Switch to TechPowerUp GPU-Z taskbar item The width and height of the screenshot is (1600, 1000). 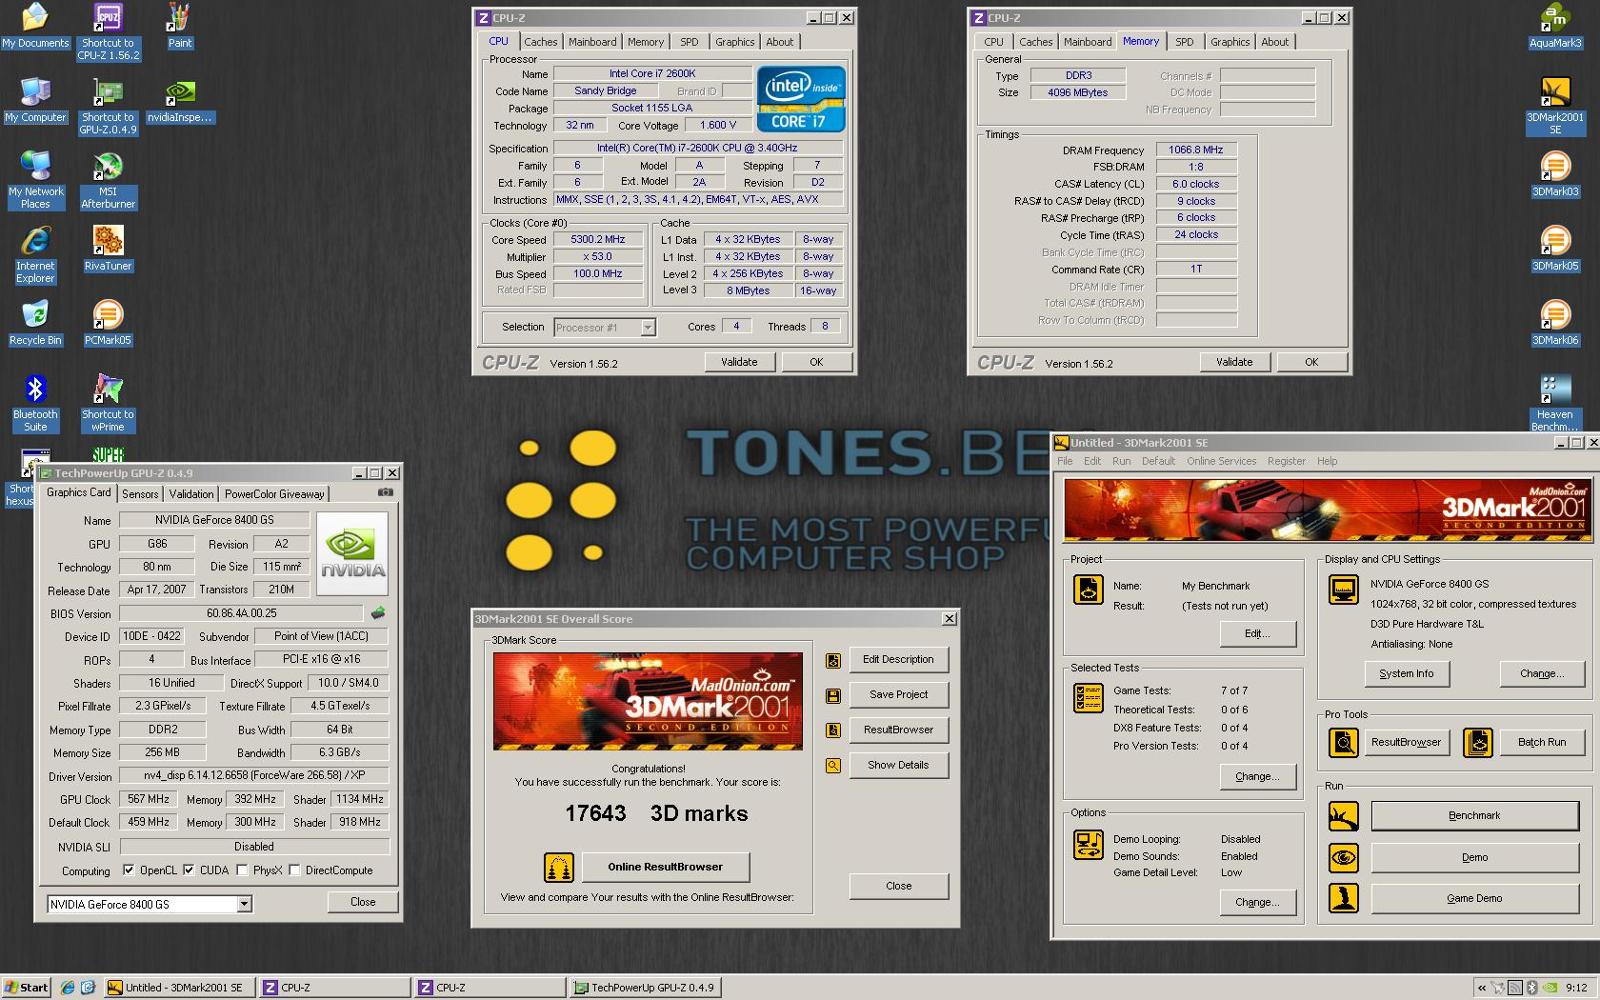coord(645,988)
